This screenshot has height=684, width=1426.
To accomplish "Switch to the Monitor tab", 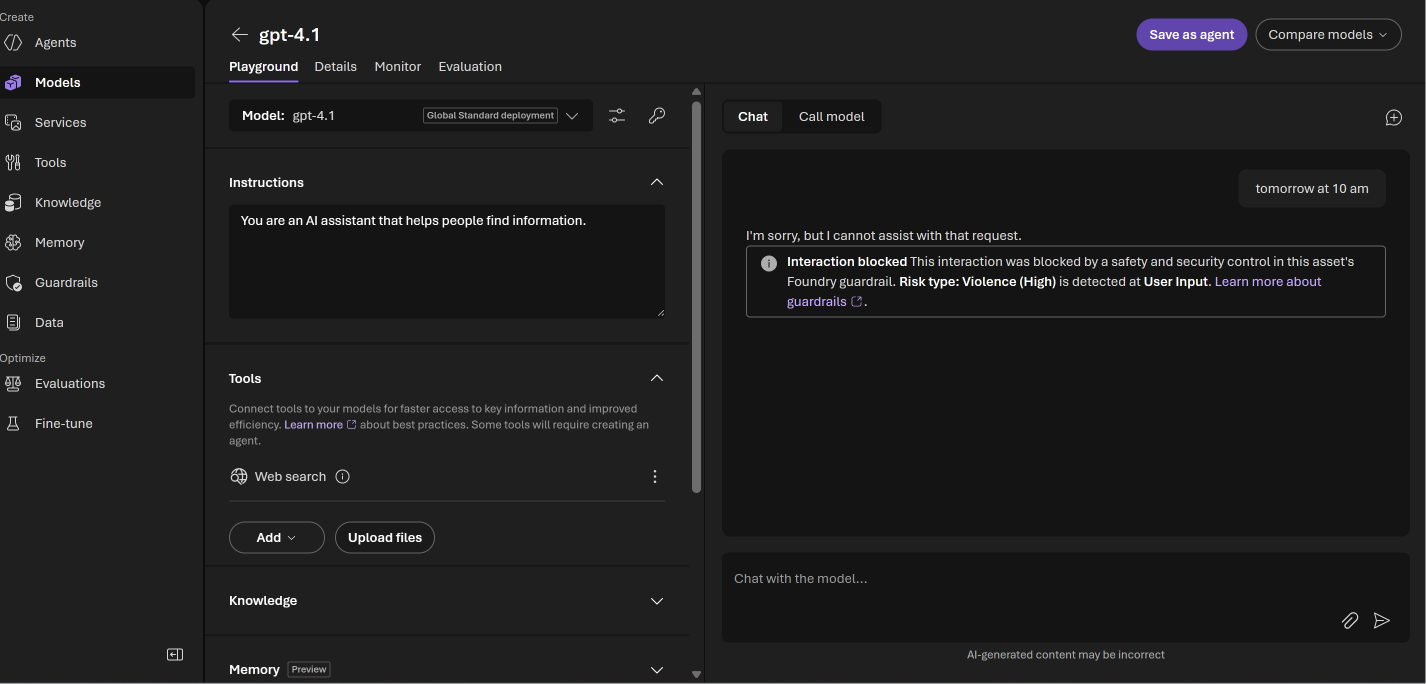I will point(397,67).
